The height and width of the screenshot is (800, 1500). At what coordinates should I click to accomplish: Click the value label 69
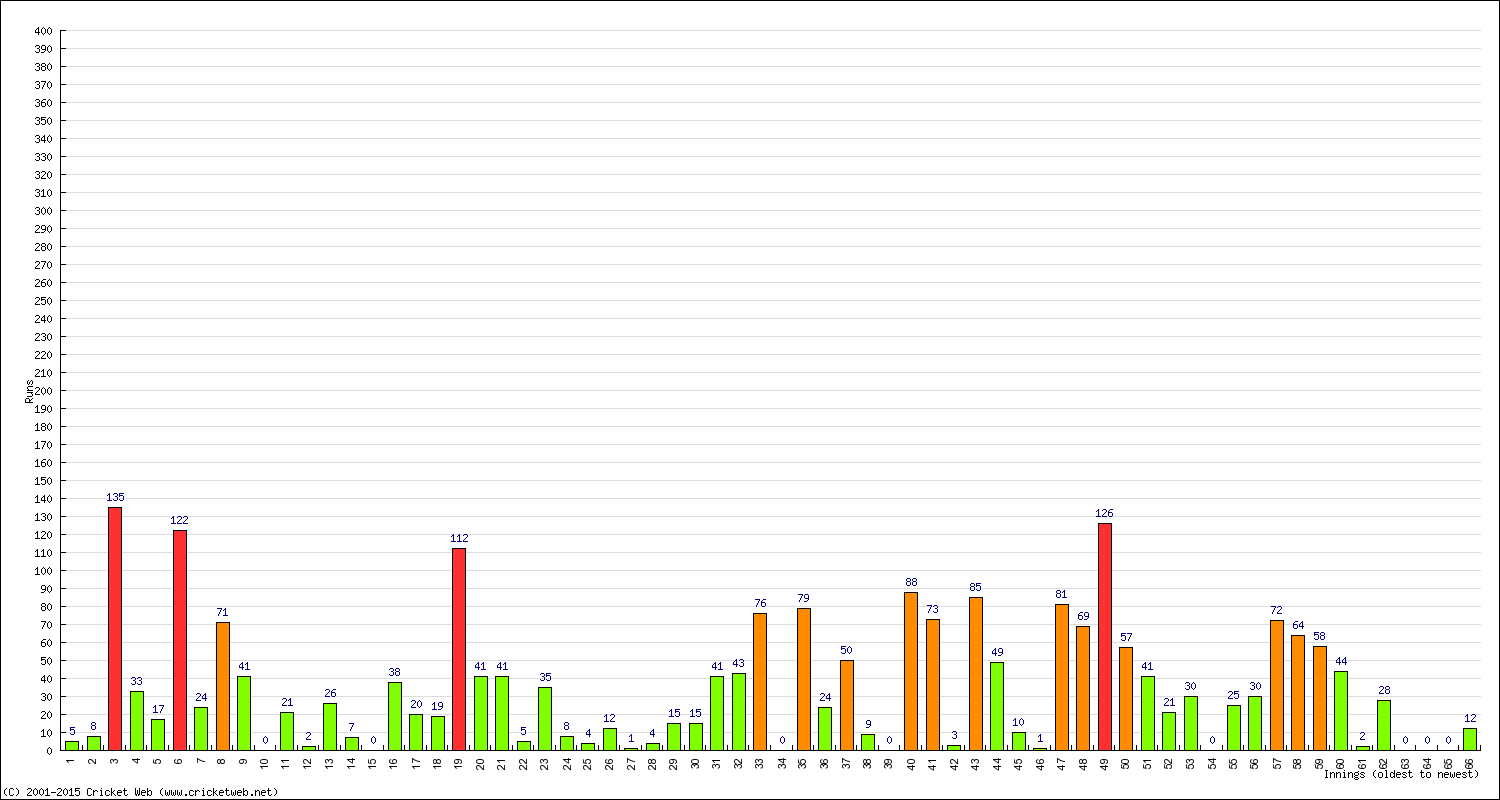click(x=1083, y=616)
